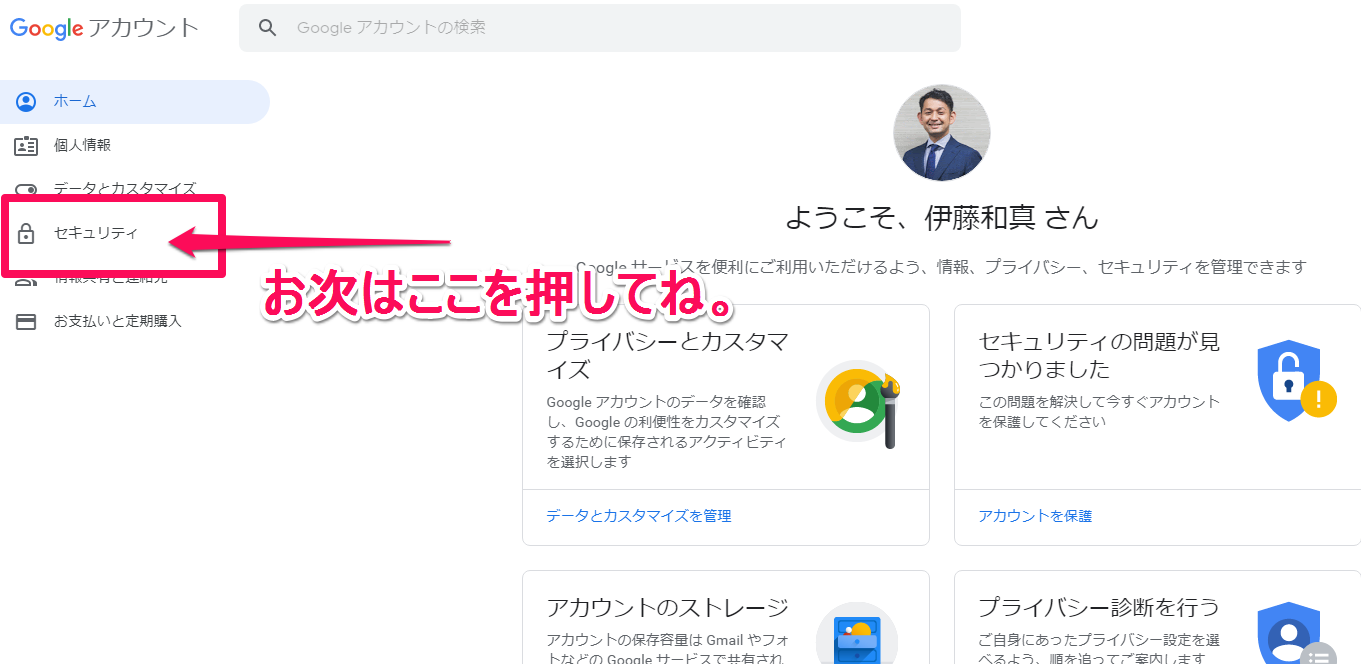Screen dimensions: 1361x664
Task: Open the セキュリティの問題が見つかりました card title
Action: click(x=1099, y=355)
